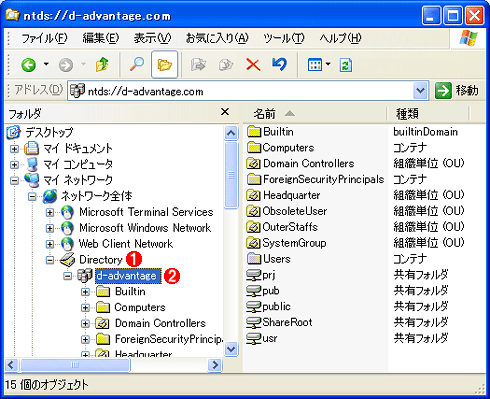Open the Search magnifier tool
The height and width of the screenshot is (399, 490).
[137, 64]
